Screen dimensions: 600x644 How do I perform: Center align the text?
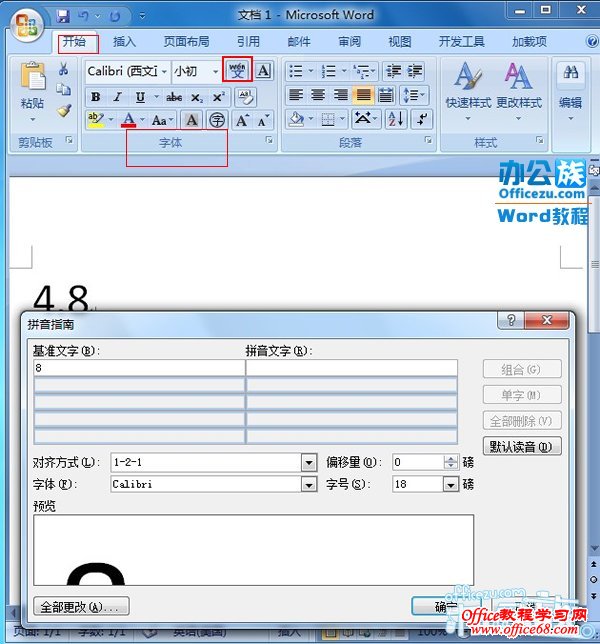click(x=318, y=95)
